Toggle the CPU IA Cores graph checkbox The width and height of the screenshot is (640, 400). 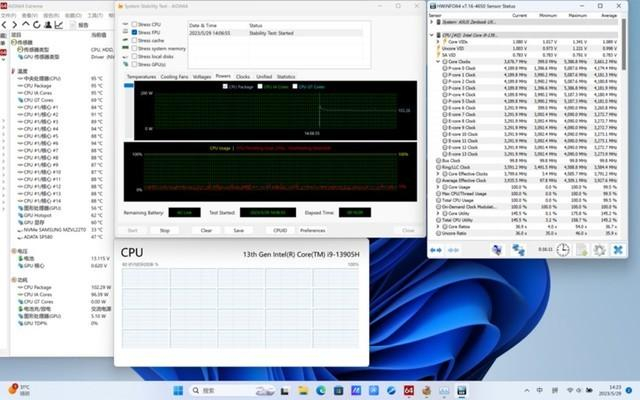pos(260,86)
